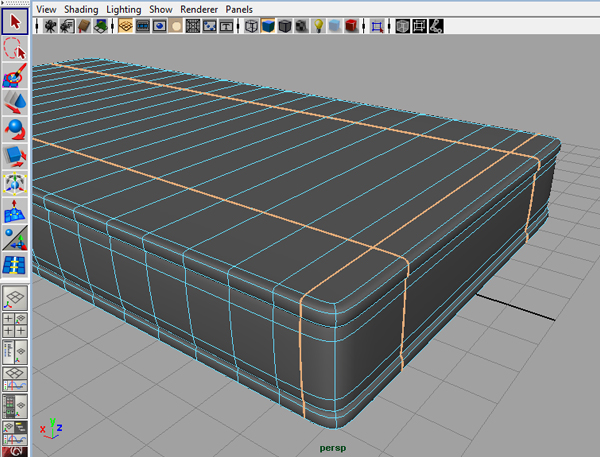Toggle the Field Chart display
600x457 pixels.
coord(193,26)
